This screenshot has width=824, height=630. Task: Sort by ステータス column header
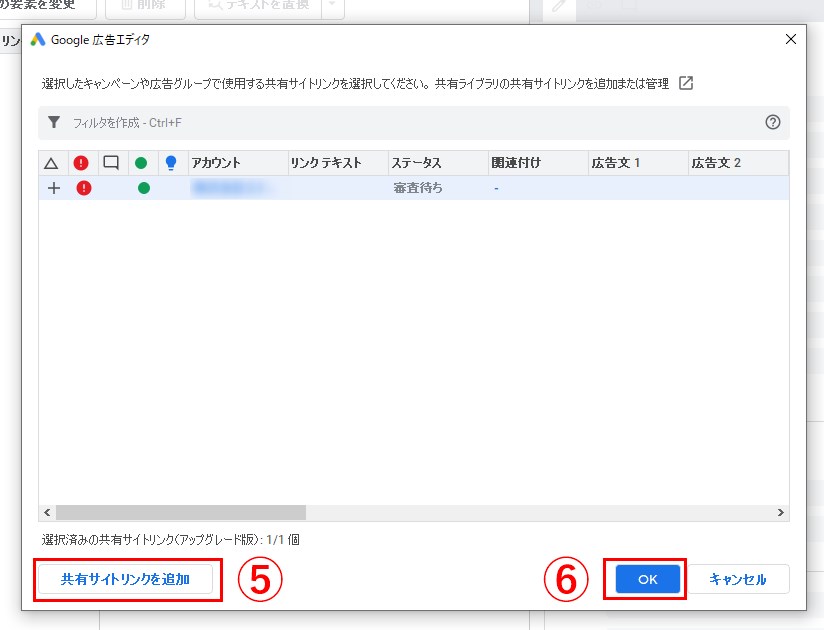coord(436,163)
